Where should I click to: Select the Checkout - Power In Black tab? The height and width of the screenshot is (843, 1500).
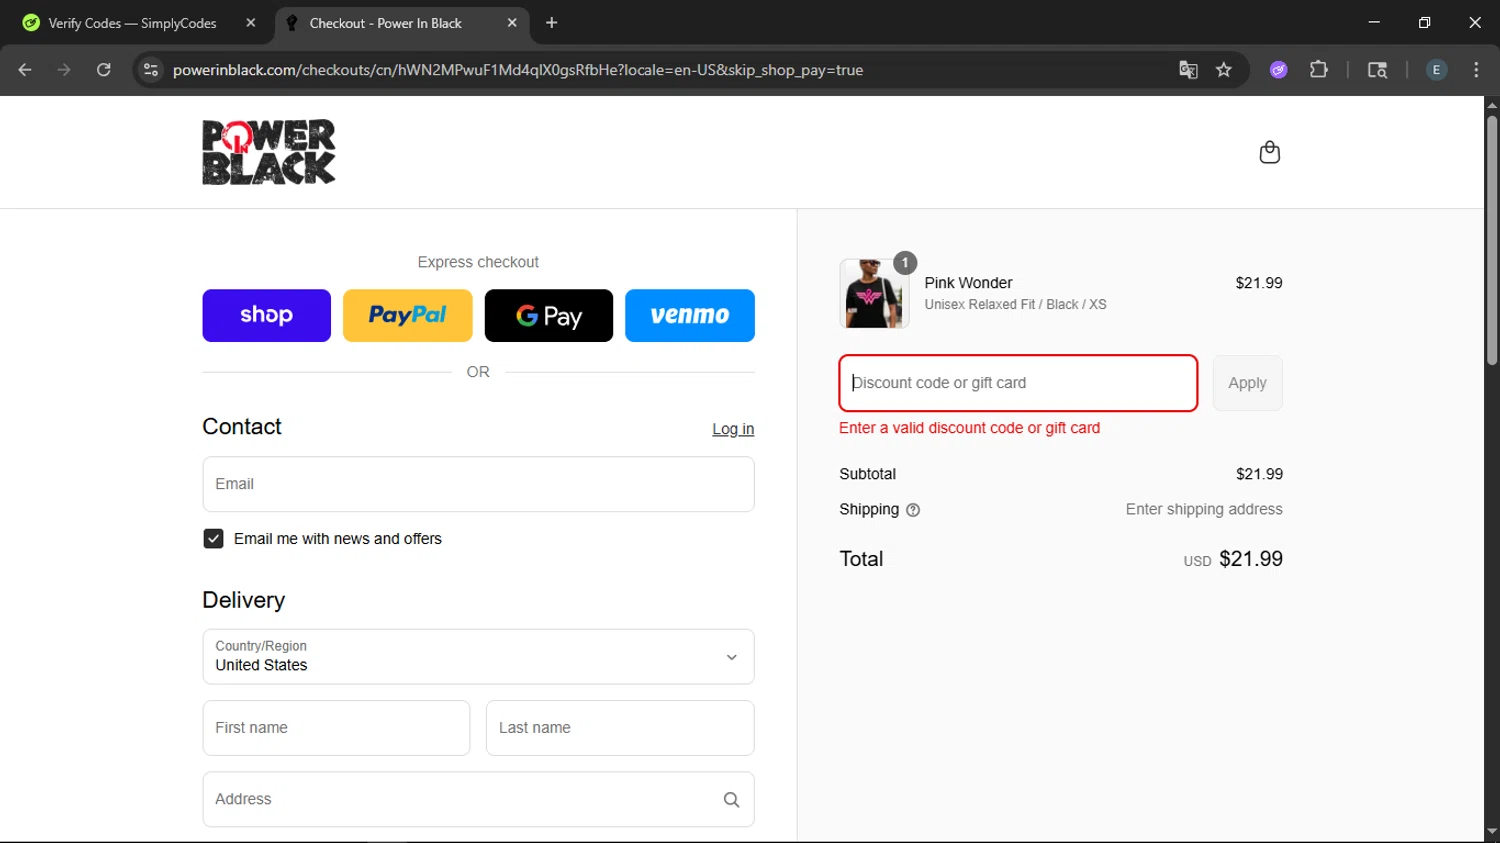(x=401, y=23)
